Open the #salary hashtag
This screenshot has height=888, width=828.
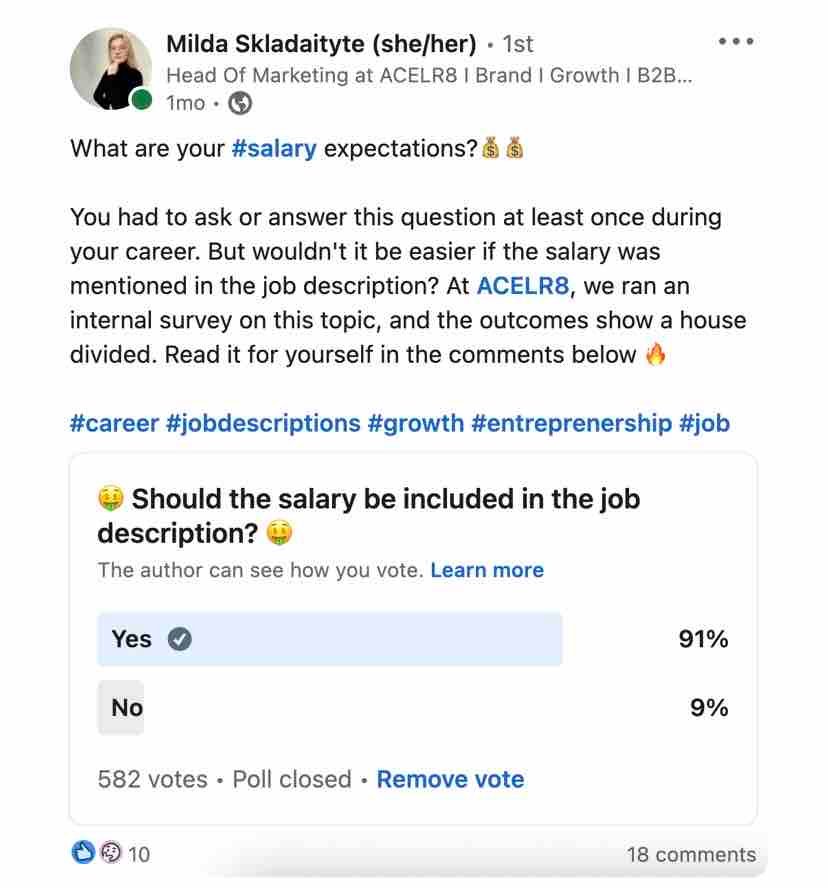pyautogui.click(x=273, y=149)
